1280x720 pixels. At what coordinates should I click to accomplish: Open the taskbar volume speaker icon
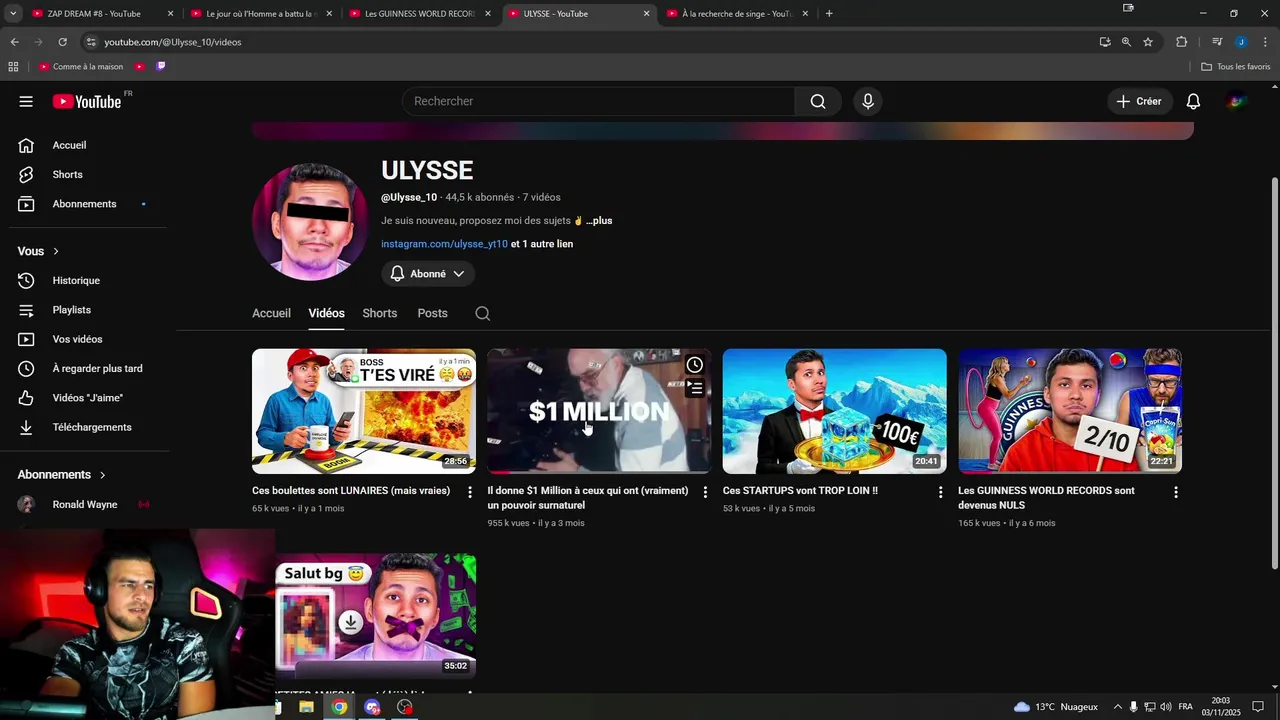(1166, 707)
